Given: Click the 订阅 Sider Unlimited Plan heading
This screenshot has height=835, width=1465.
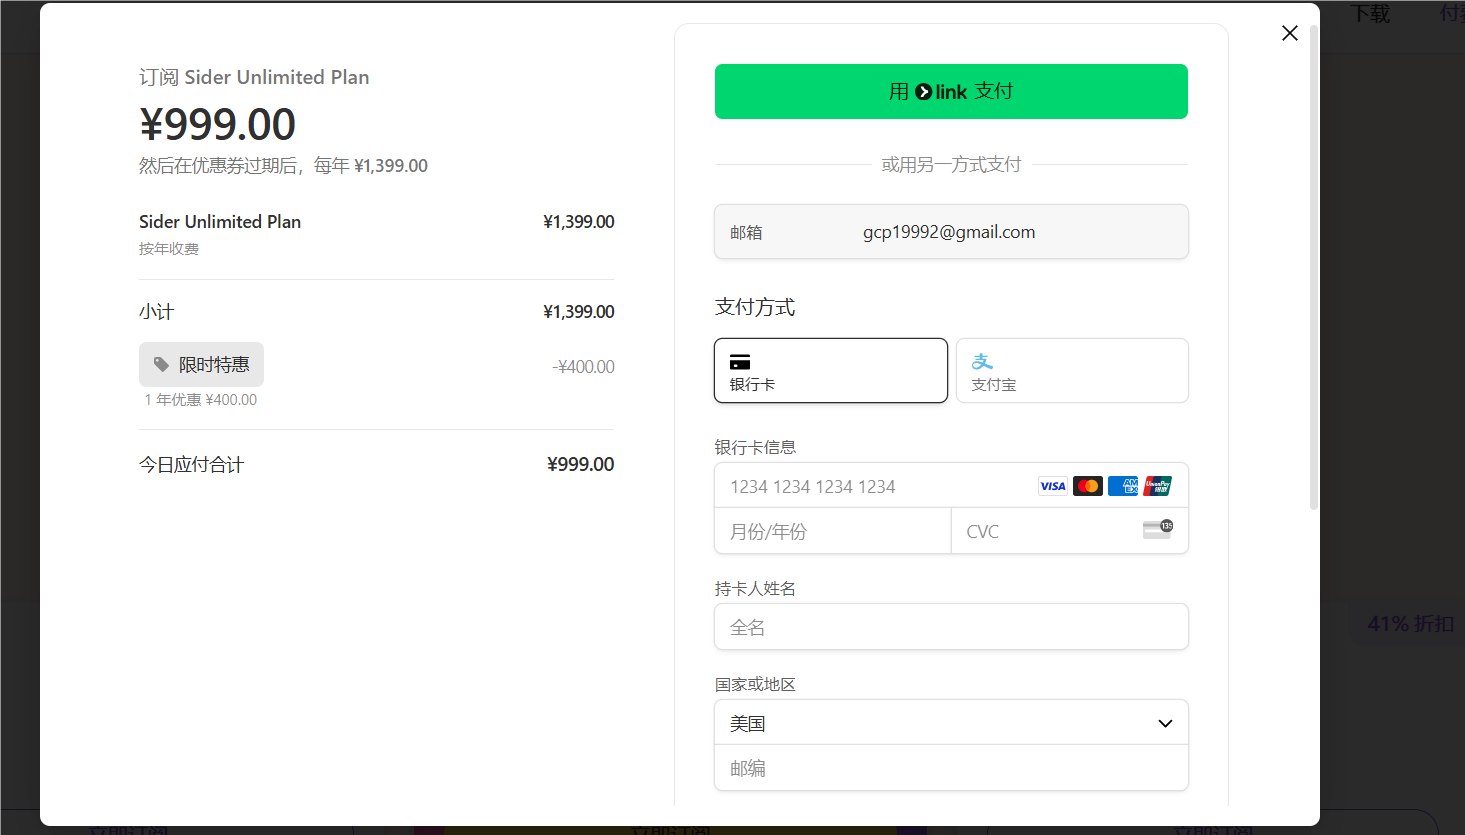Looking at the screenshot, I should pos(254,77).
